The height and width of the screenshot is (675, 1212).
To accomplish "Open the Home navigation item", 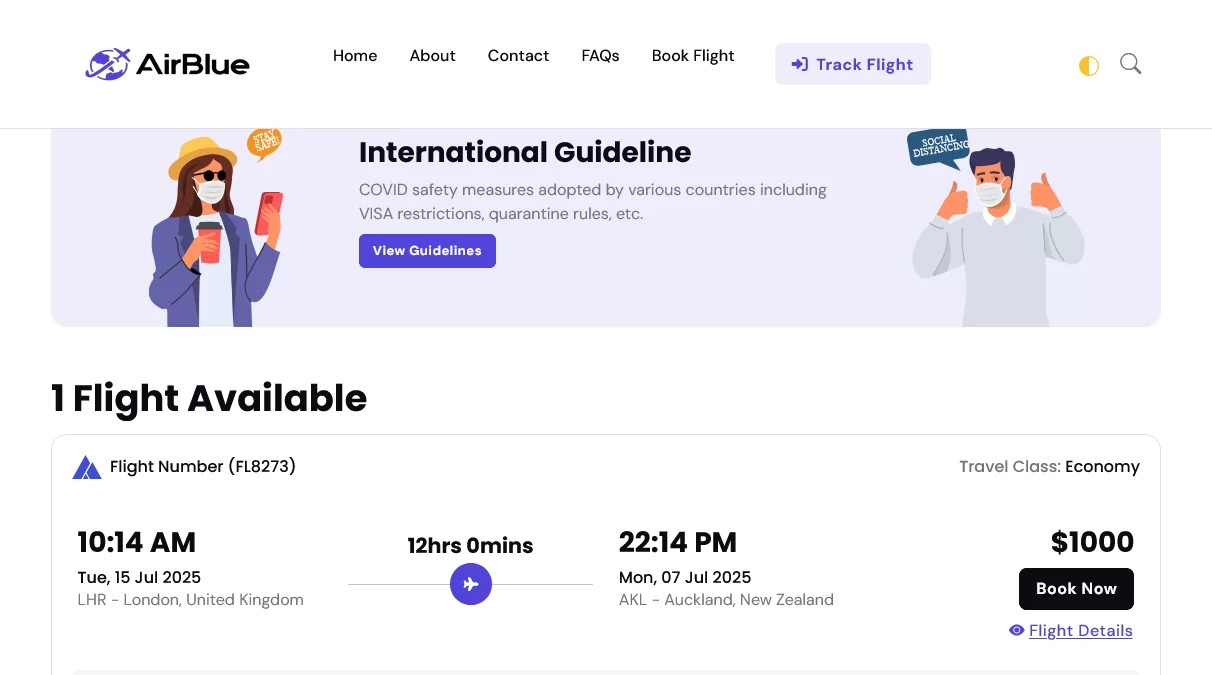I will (x=355, y=56).
